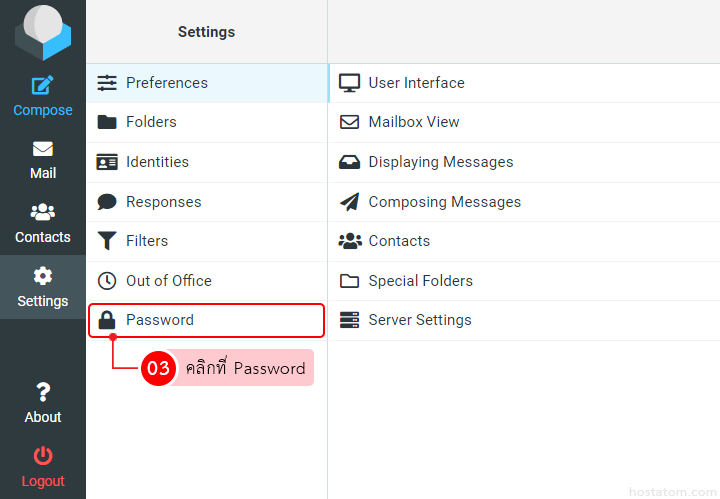Open Displaying Messages preferences

pyautogui.click(x=440, y=162)
